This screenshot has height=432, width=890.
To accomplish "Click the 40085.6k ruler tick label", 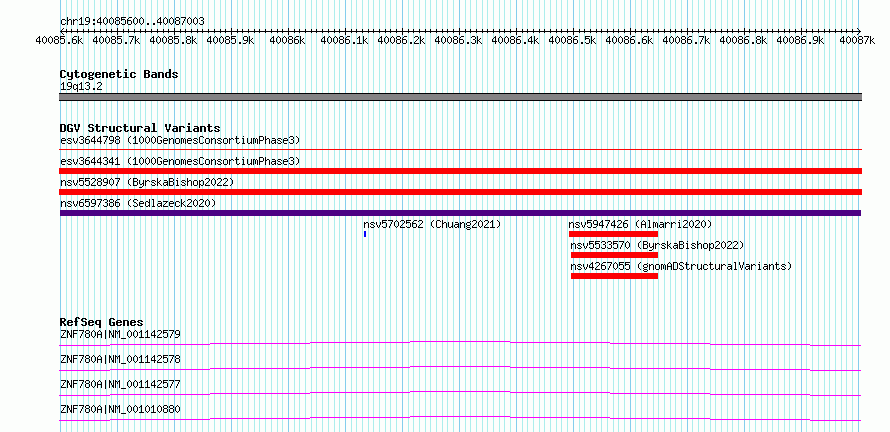I will coord(60,40).
